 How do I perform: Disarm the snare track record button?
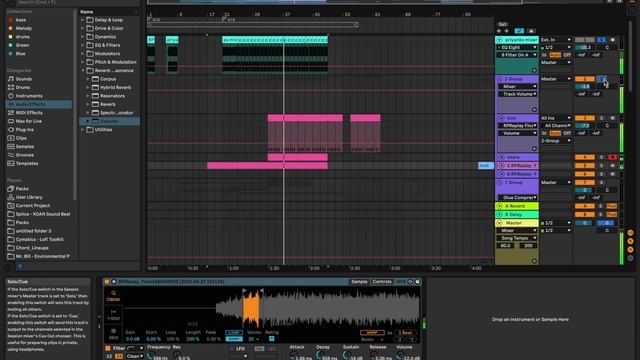click(x=612, y=157)
